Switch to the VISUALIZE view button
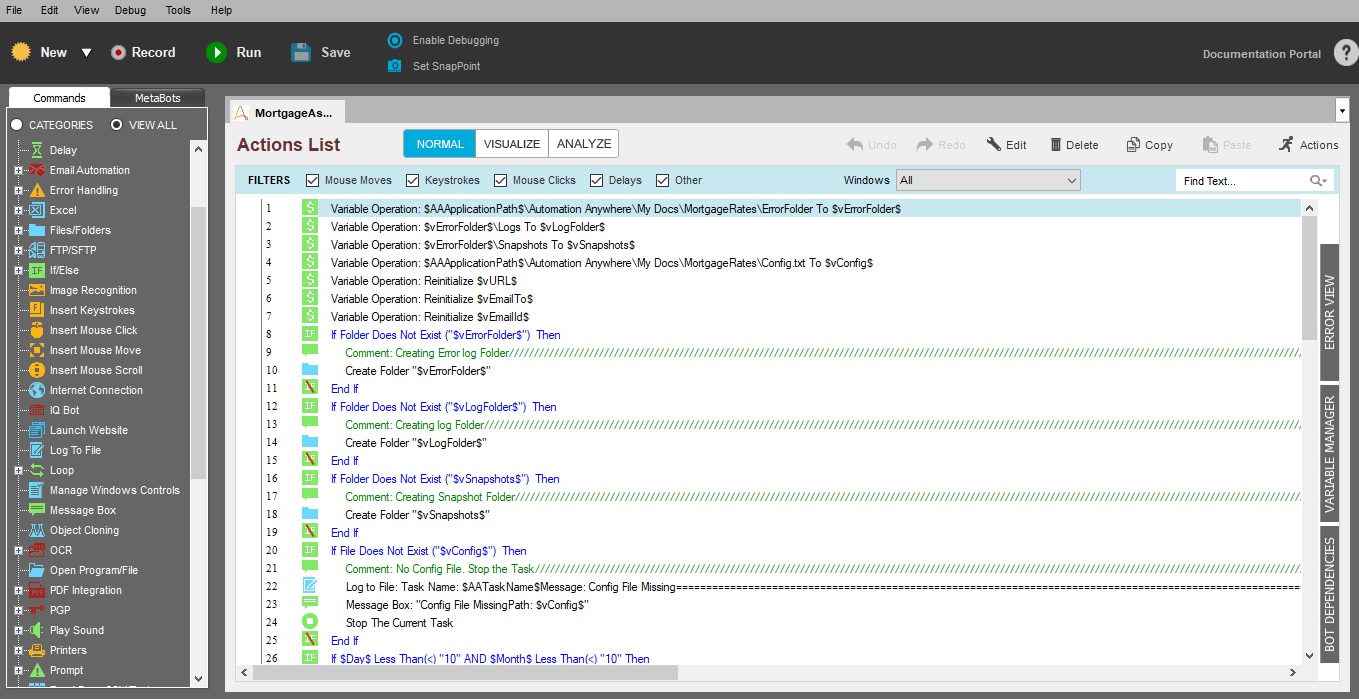The image size is (1359, 699). point(512,144)
